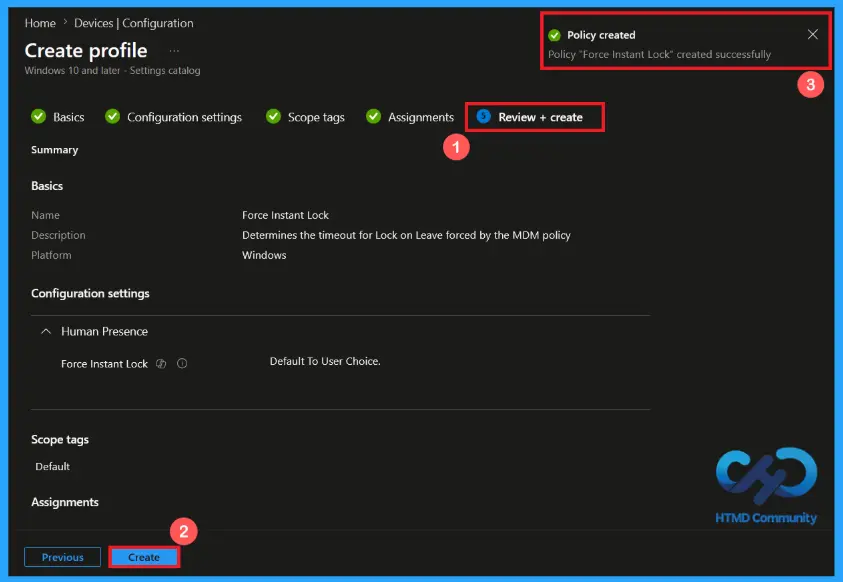Open the Devices | Configuration breadcrumb

[133, 23]
